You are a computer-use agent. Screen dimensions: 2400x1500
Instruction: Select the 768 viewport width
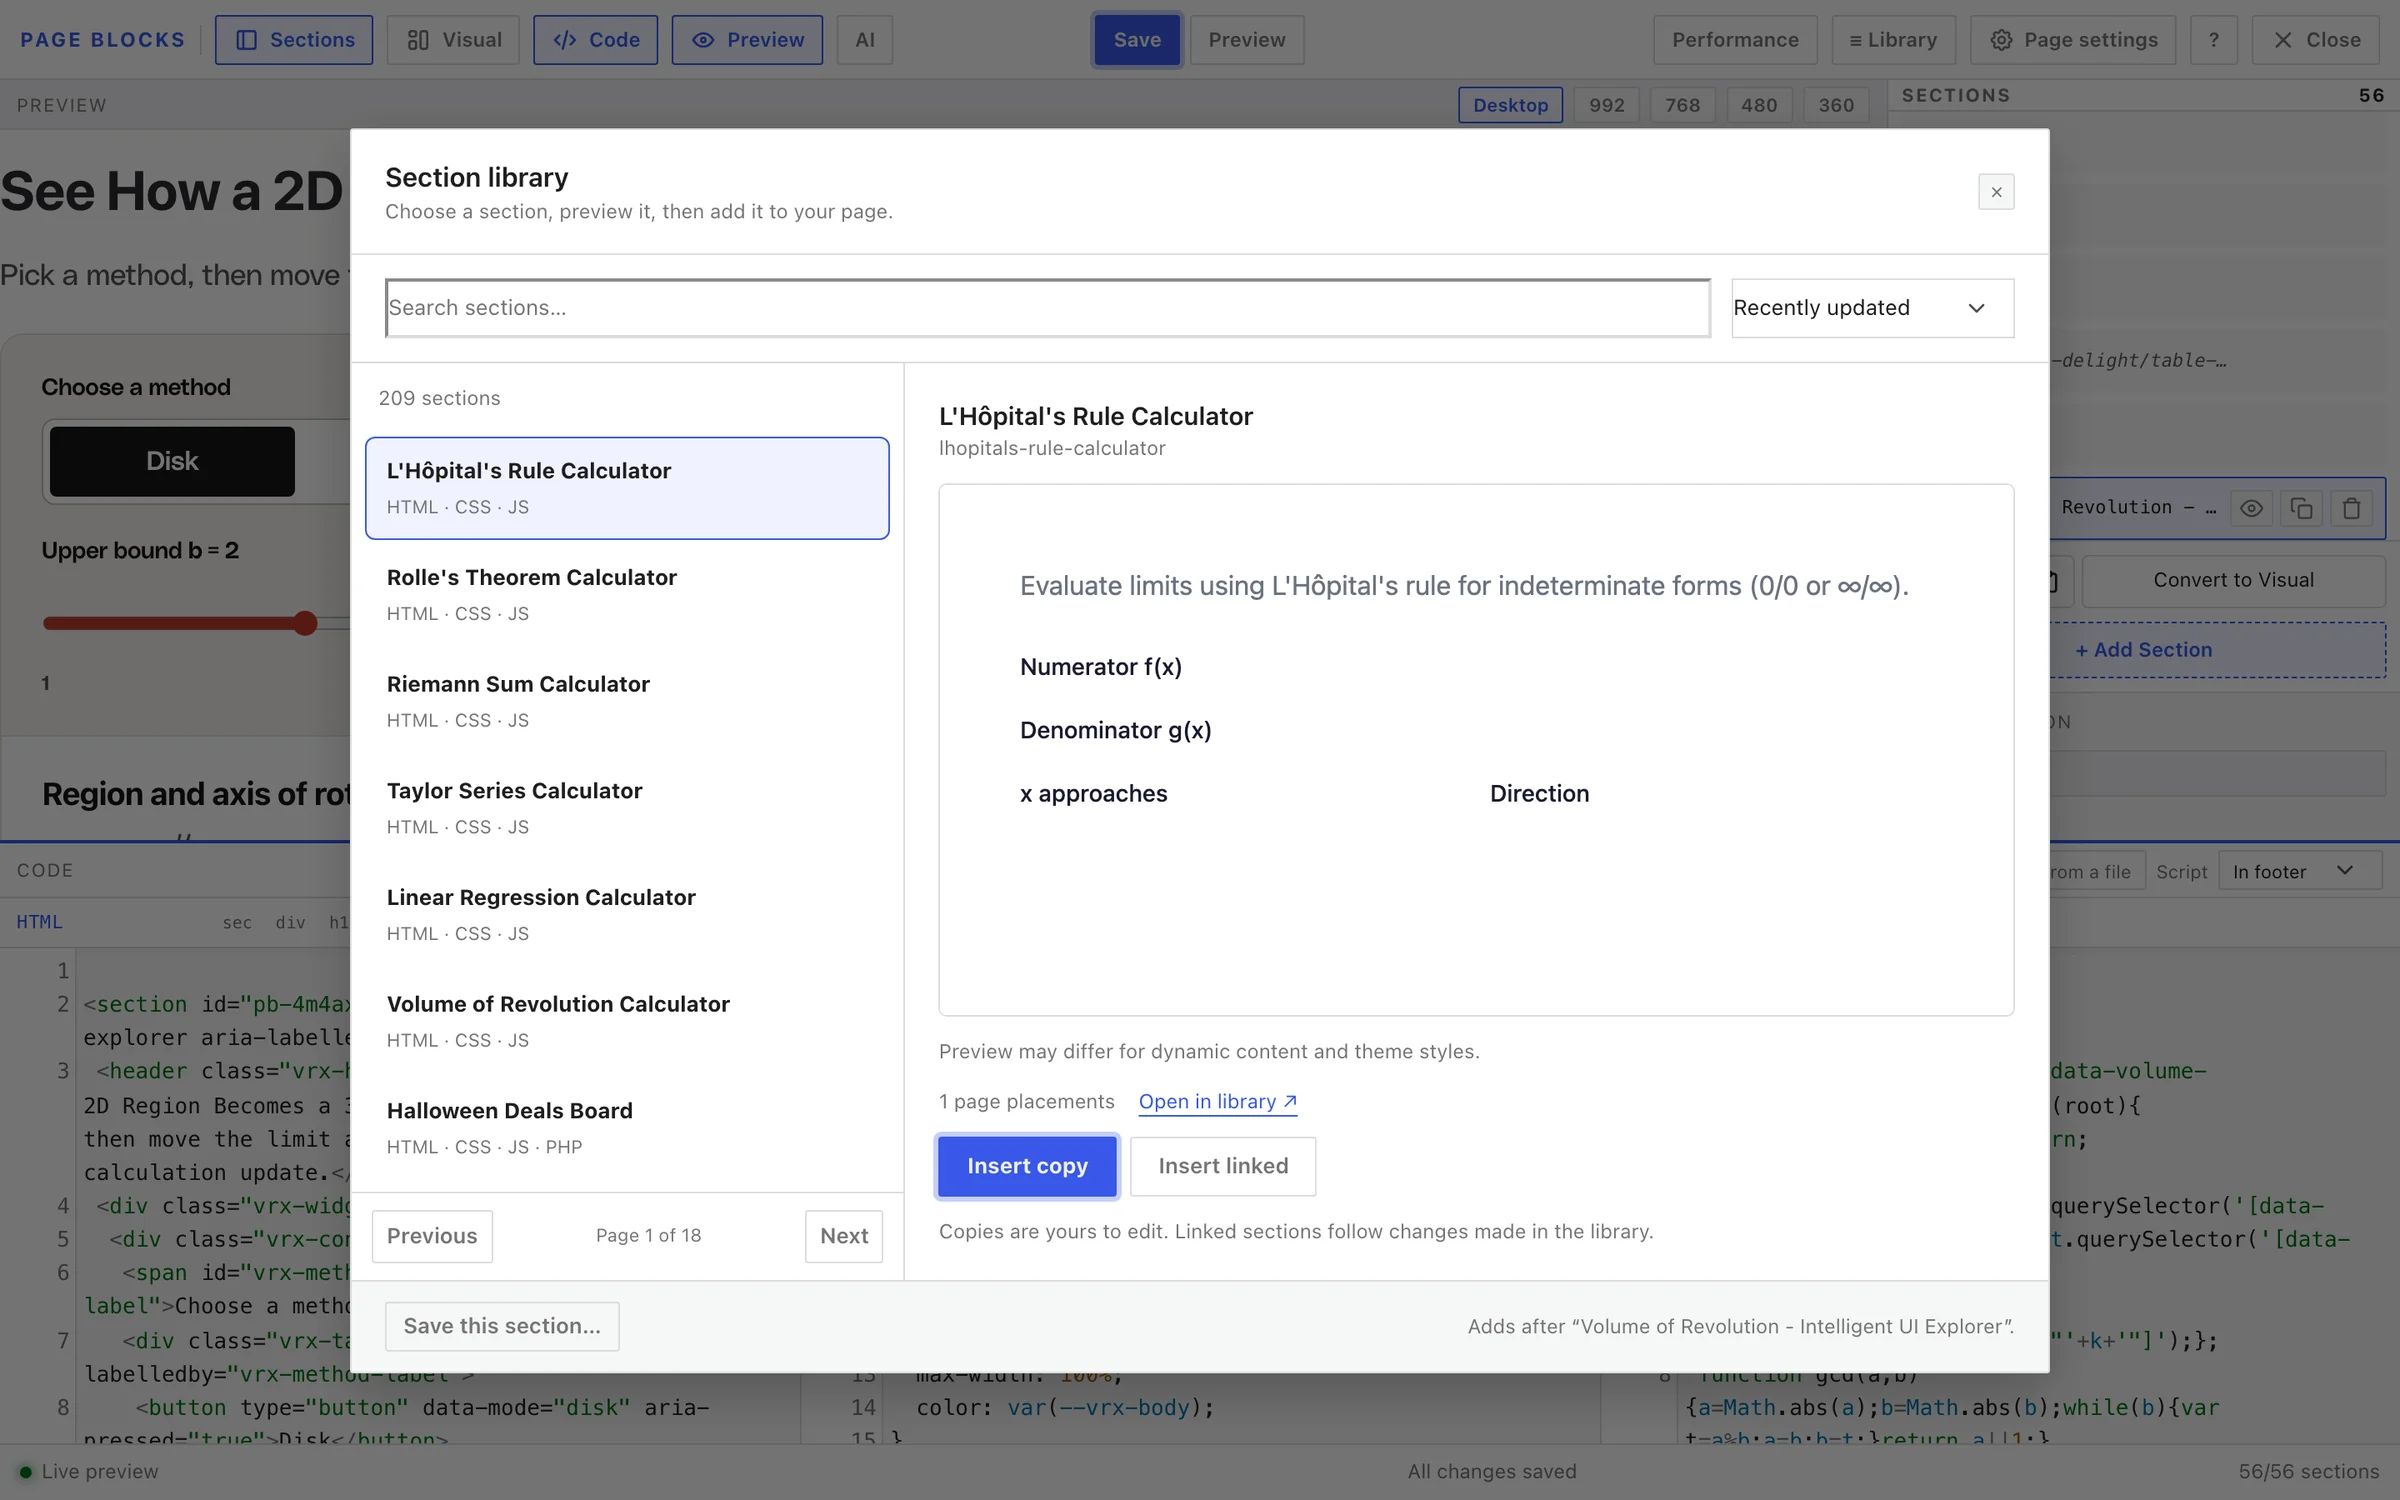coord(1683,105)
